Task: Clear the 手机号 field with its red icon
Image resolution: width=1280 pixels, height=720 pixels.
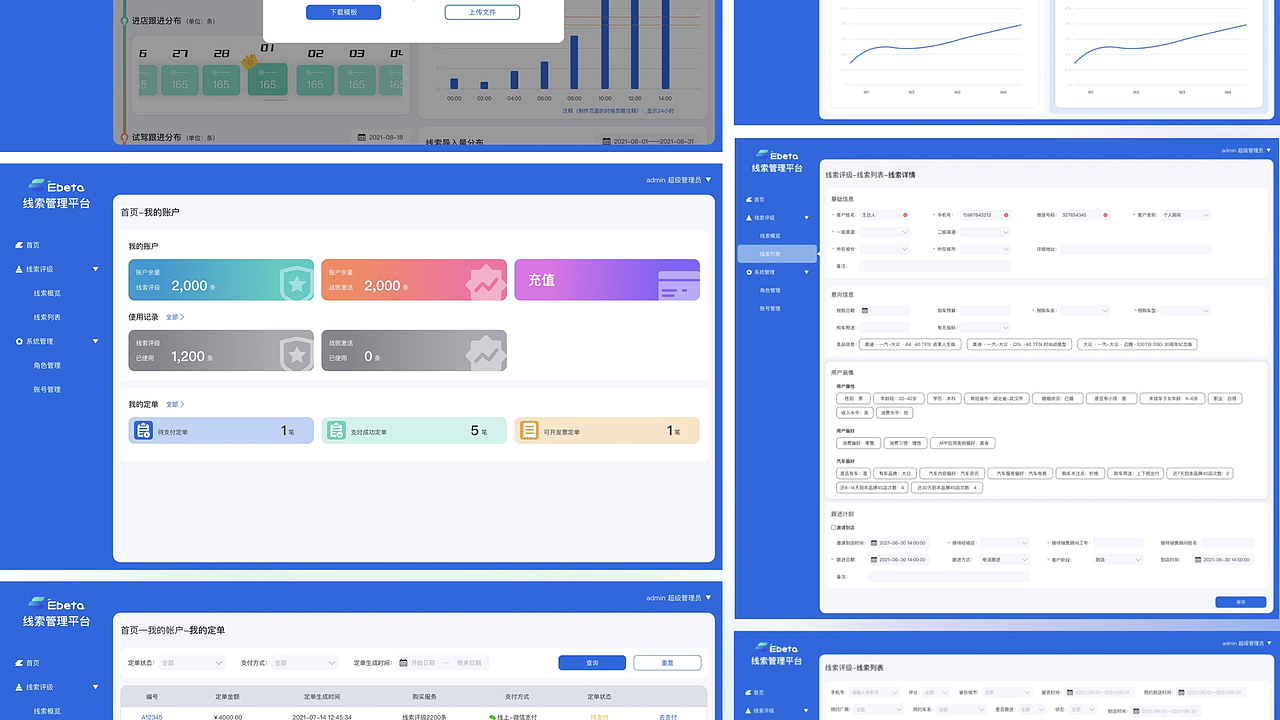Action: [x=1006, y=215]
